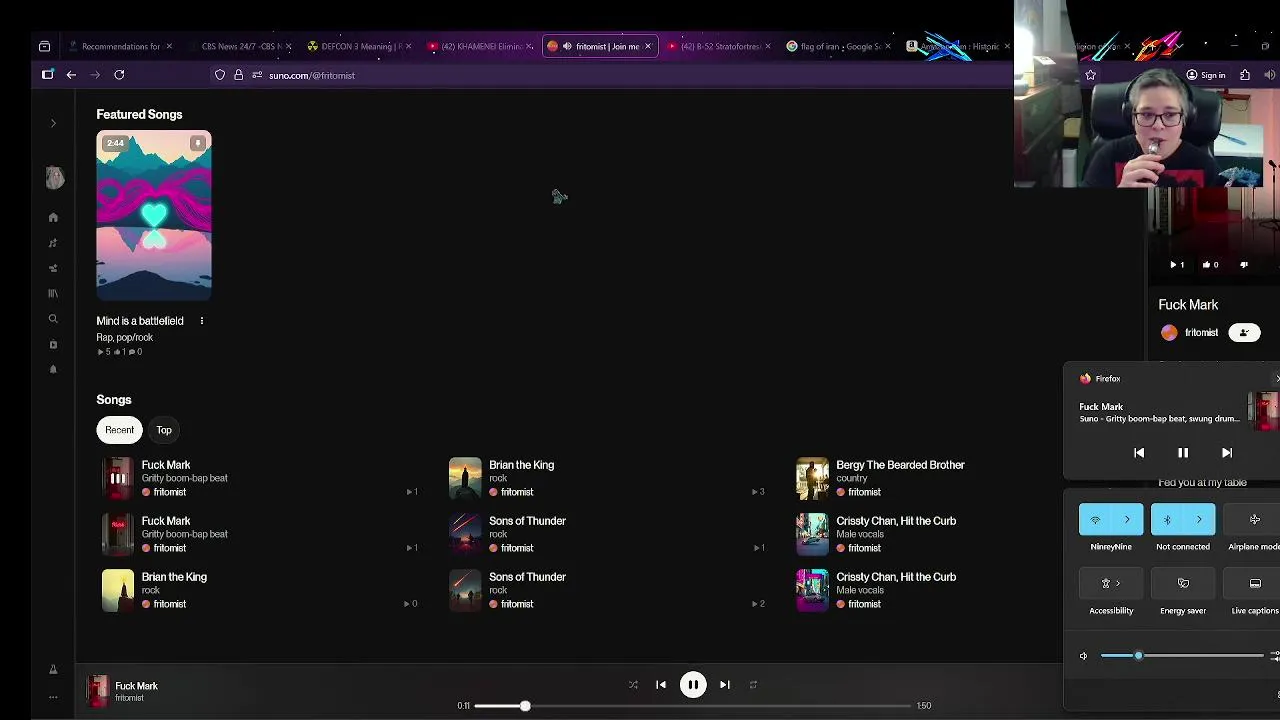Expand the collapsed Suno sidebar

[53, 123]
